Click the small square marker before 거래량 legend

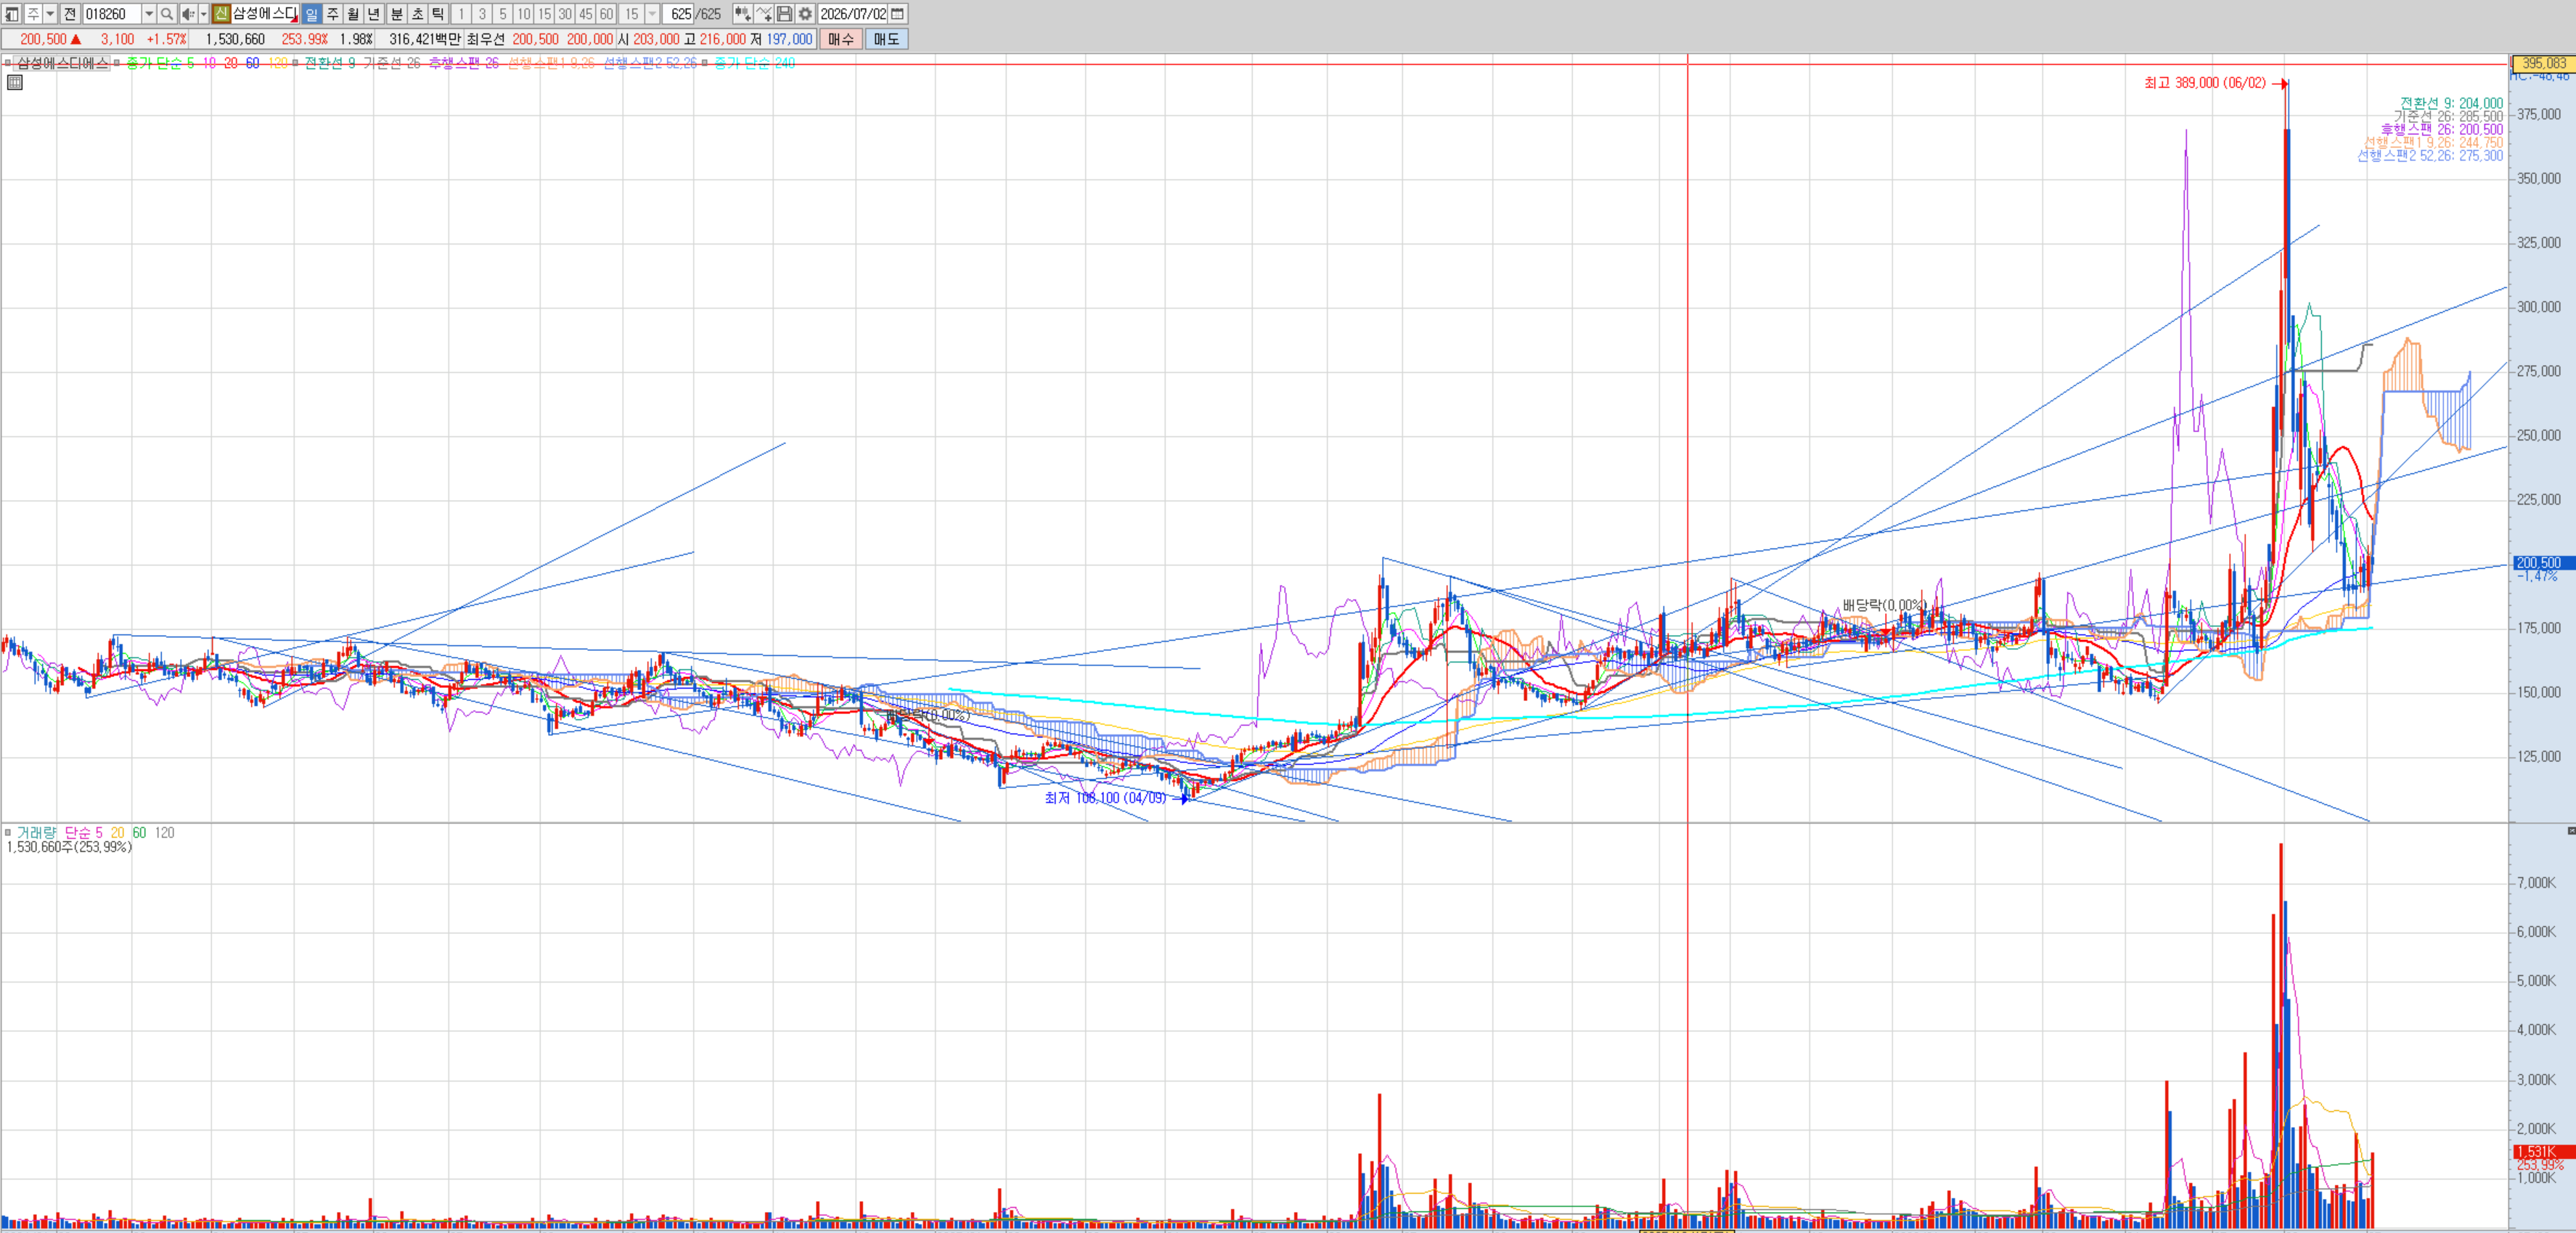(x=8, y=832)
